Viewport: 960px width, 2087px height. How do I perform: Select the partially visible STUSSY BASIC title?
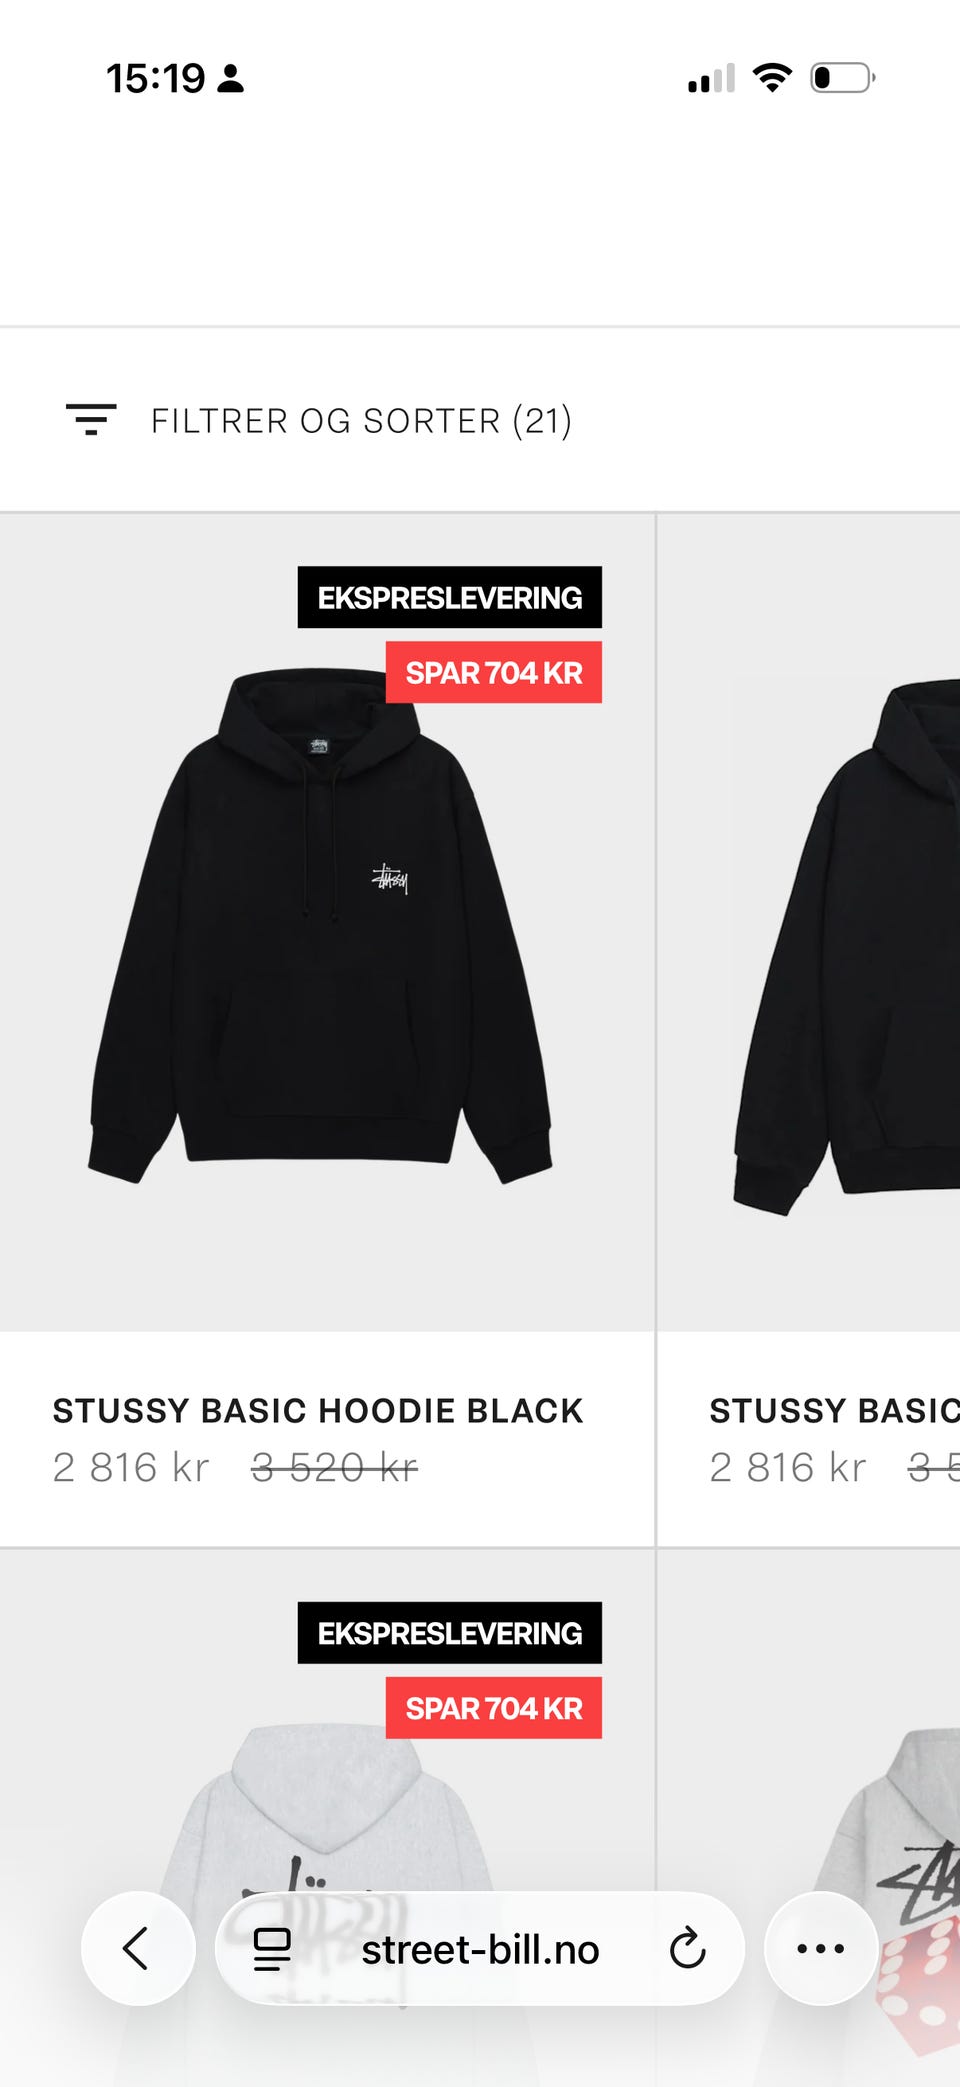coord(834,1410)
